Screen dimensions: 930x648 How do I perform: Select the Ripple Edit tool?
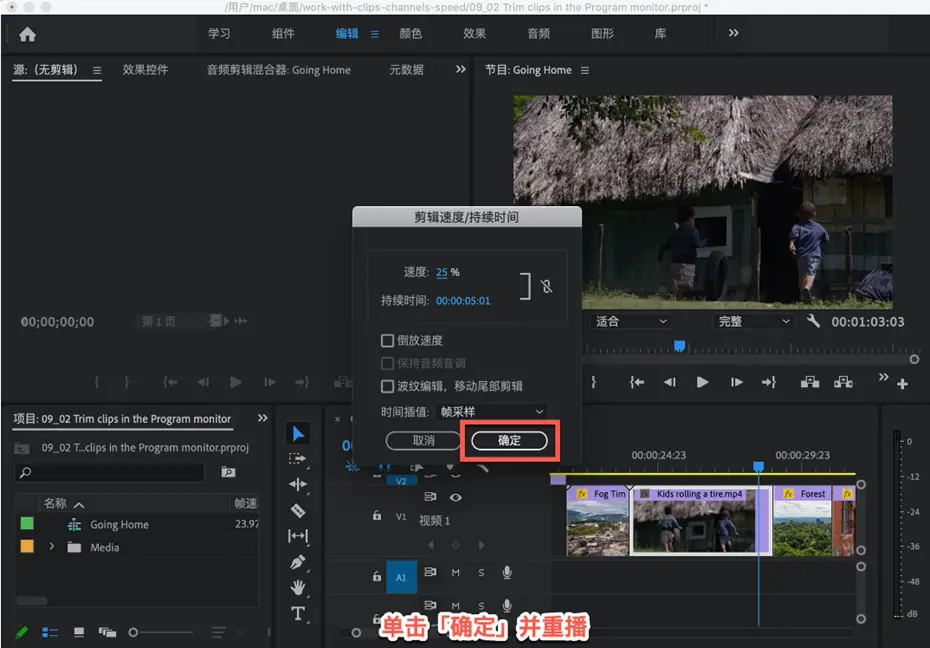[298, 484]
